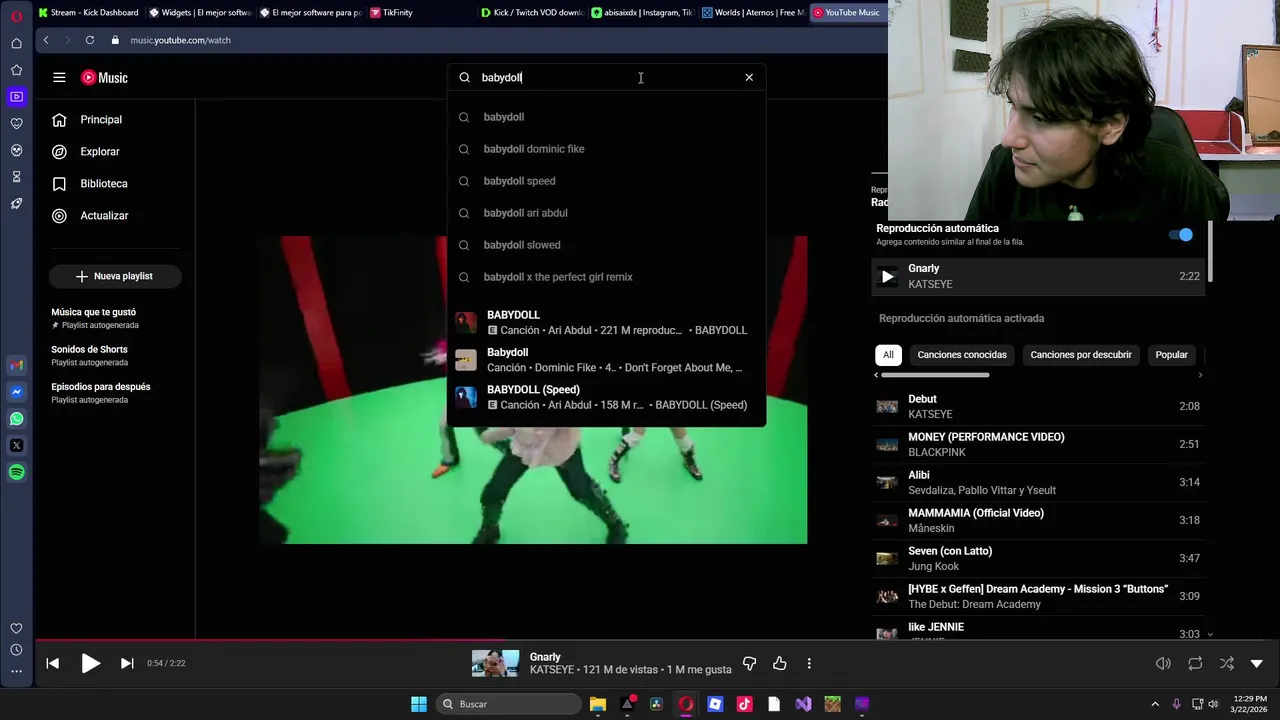The image size is (1280, 720).
Task: Select 'Canciones conocidas' filter chip
Action: click(x=962, y=355)
